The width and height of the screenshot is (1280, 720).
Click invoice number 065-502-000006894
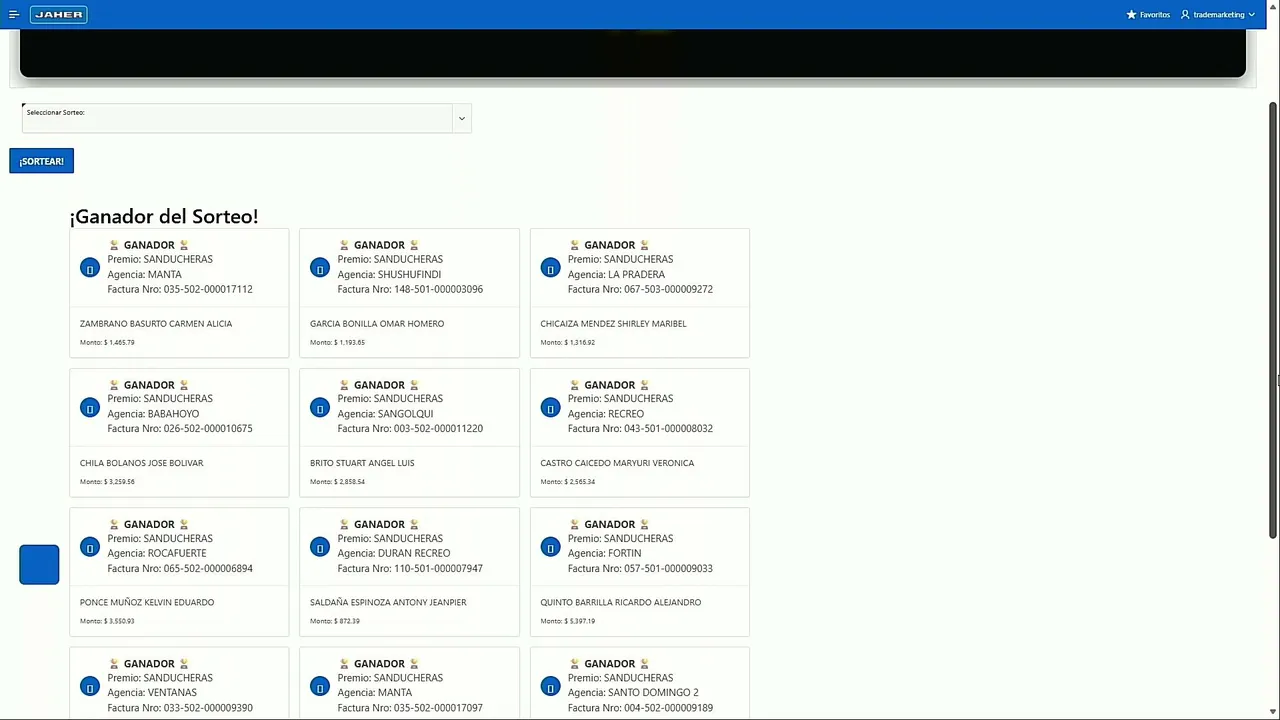coord(208,568)
